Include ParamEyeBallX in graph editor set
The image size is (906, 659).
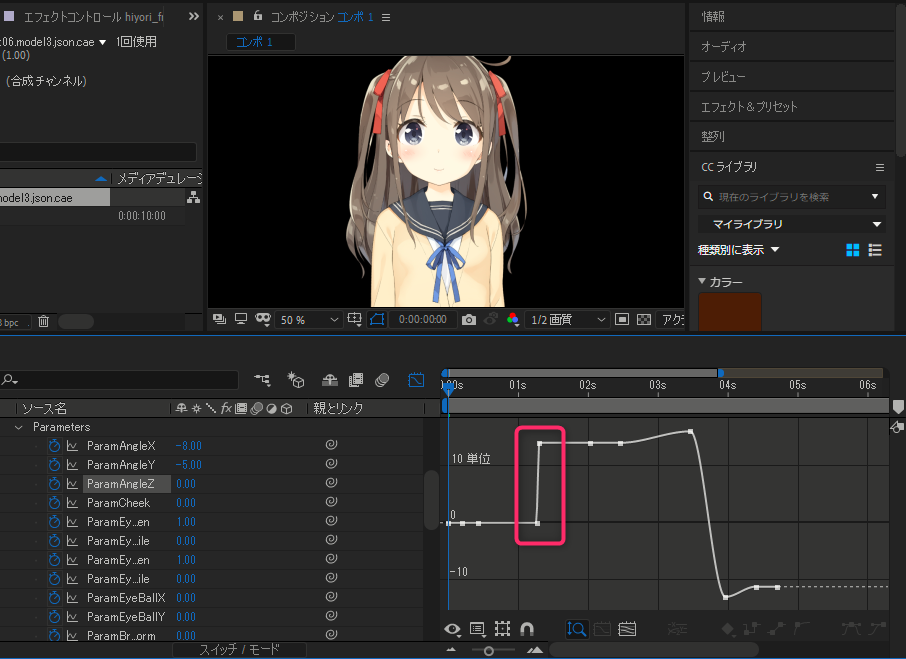click(72, 598)
